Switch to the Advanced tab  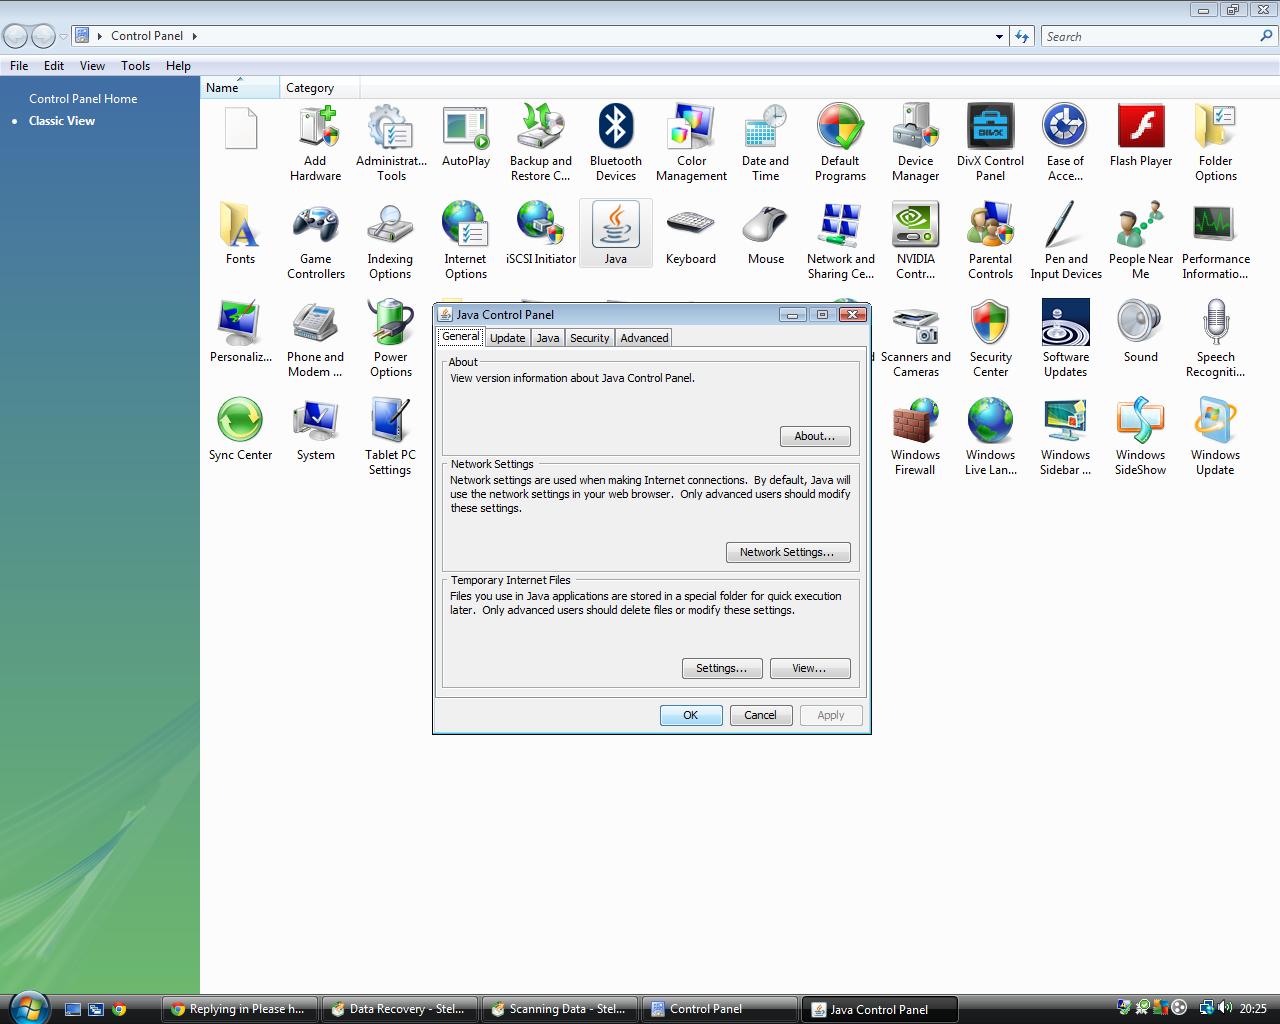click(x=644, y=338)
